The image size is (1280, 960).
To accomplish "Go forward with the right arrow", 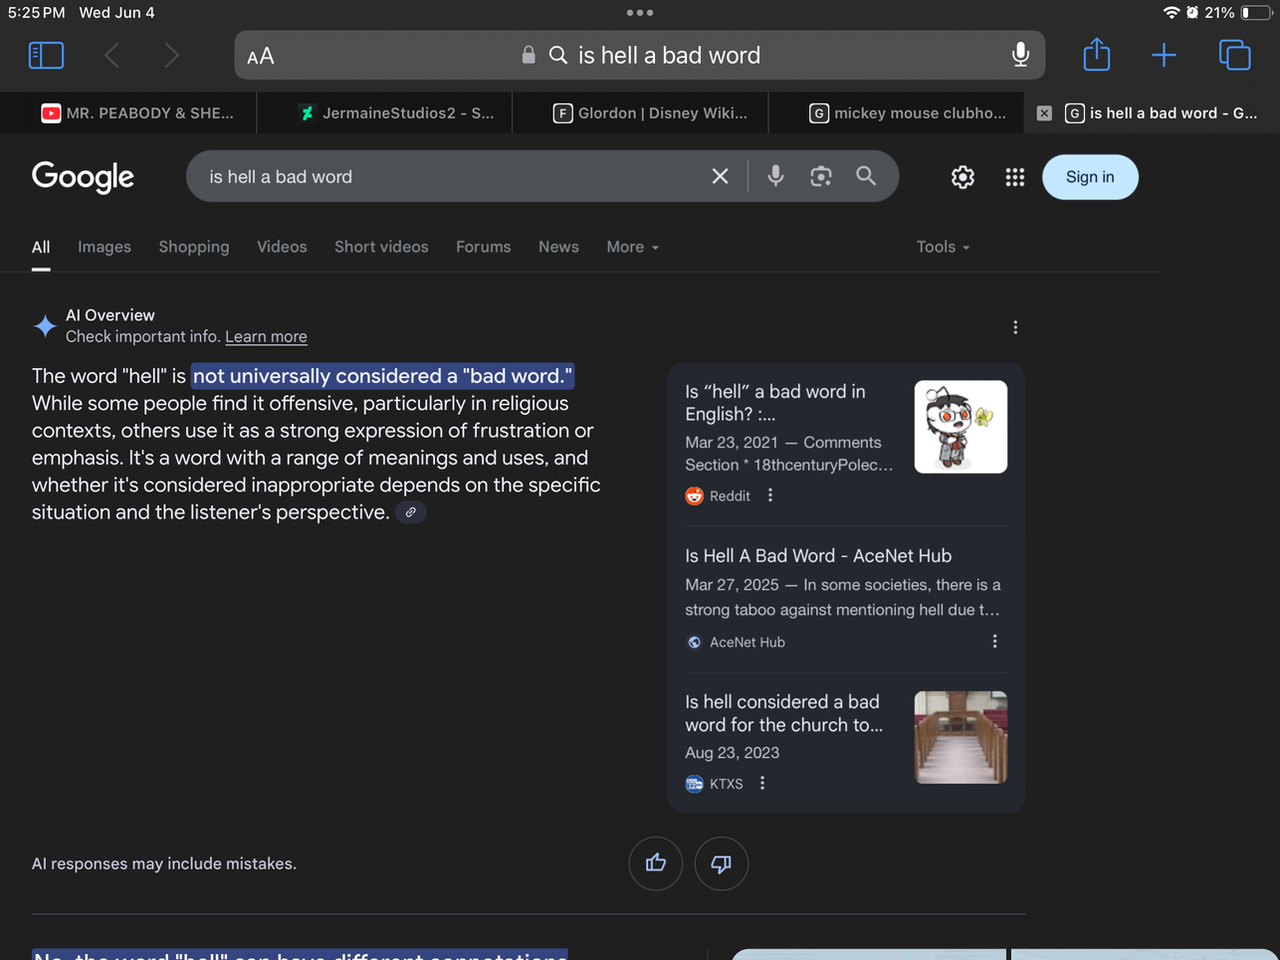I will (x=171, y=55).
